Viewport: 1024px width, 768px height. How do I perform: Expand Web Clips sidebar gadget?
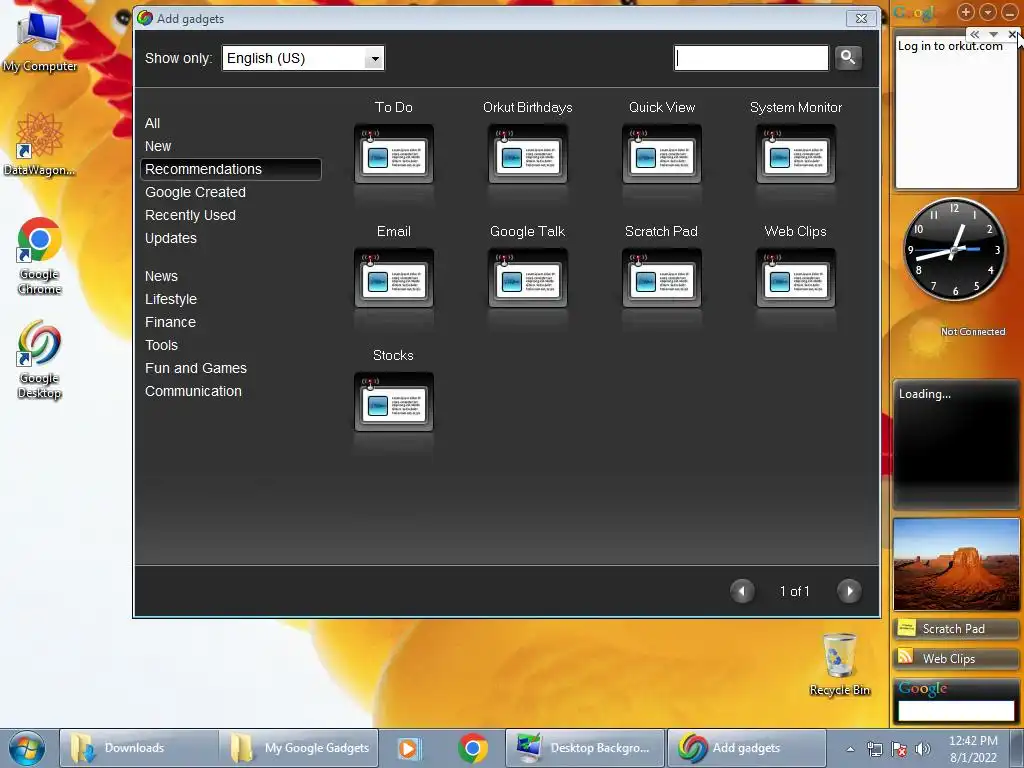point(956,658)
